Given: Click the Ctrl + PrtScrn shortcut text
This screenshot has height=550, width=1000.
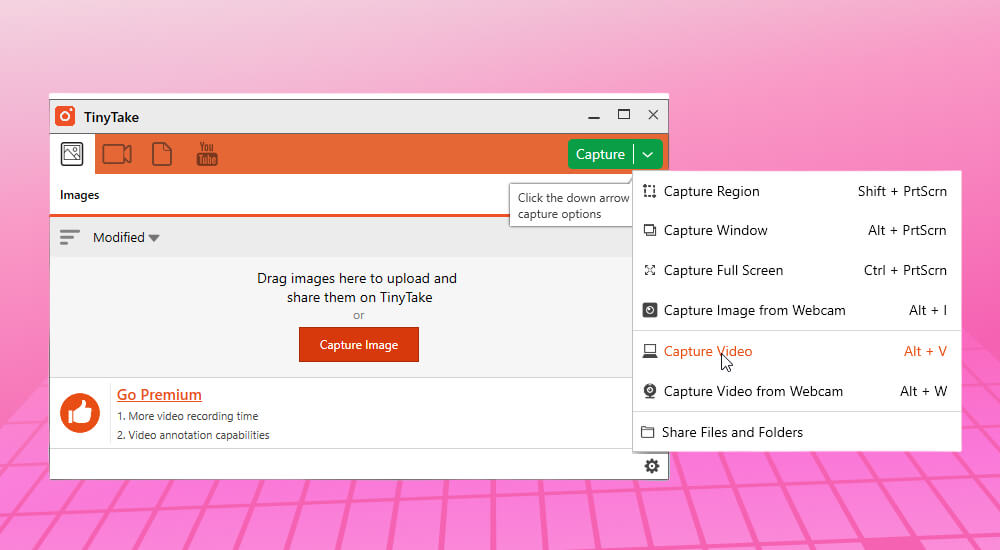Looking at the screenshot, I should pos(905,270).
